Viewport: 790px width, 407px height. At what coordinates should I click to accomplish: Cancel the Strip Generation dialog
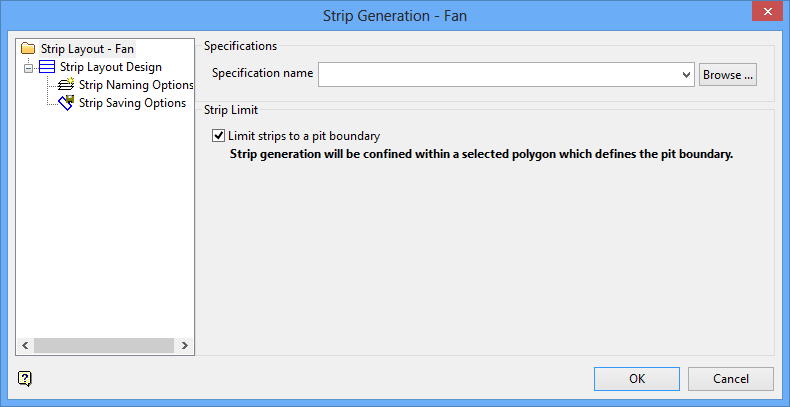[731, 379]
